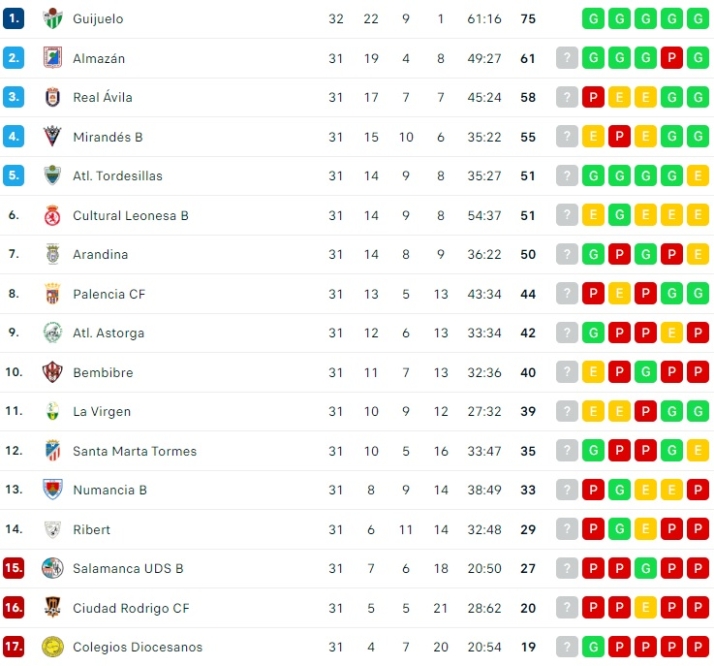Image resolution: width=714 pixels, height=666 pixels.
Task: Click the red position 16 rank badge
Action: click(x=13, y=608)
